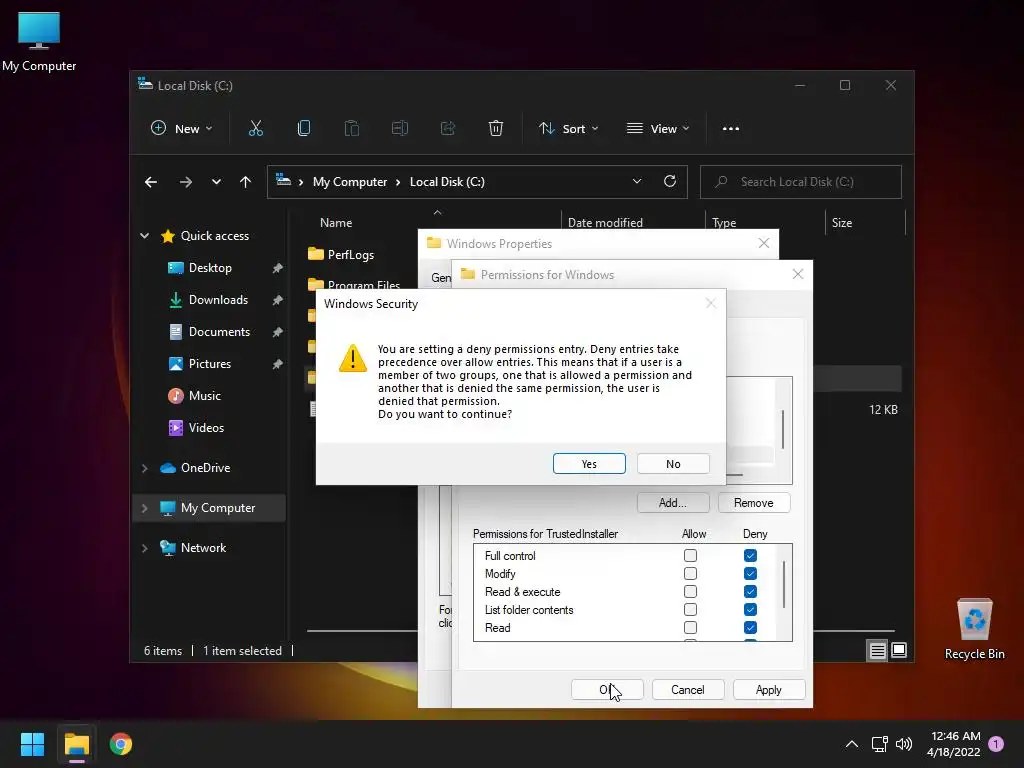The image size is (1024, 768).
Task: Open the Windows Start button
Action: point(32,744)
